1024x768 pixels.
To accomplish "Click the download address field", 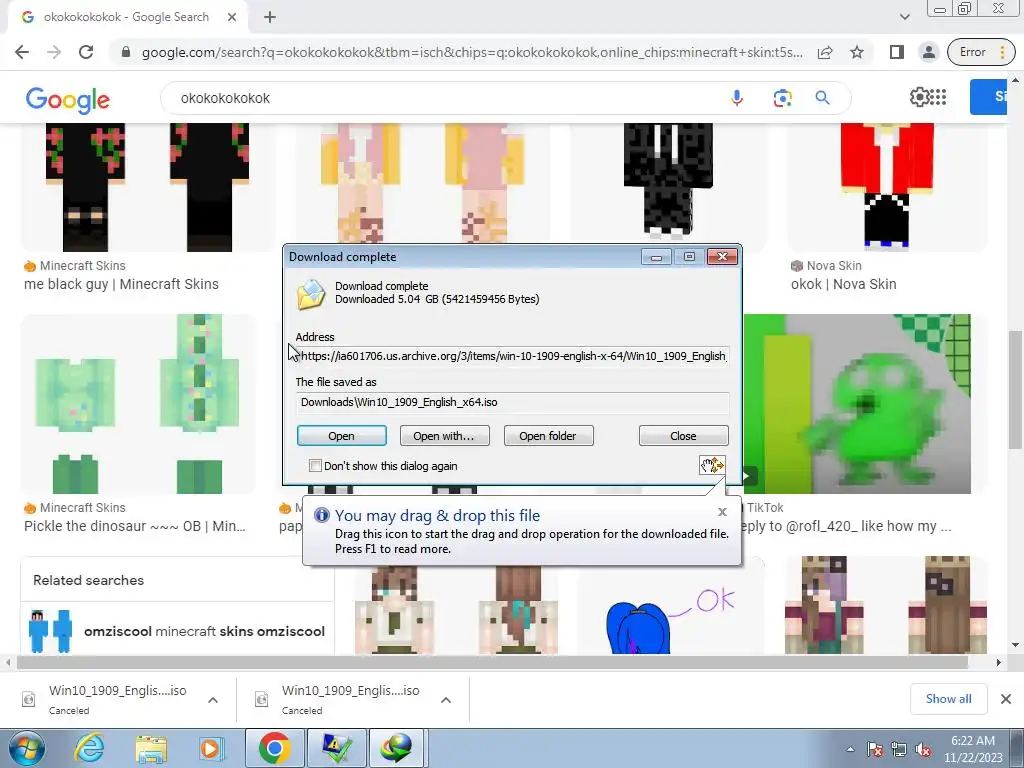I will point(512,356).
